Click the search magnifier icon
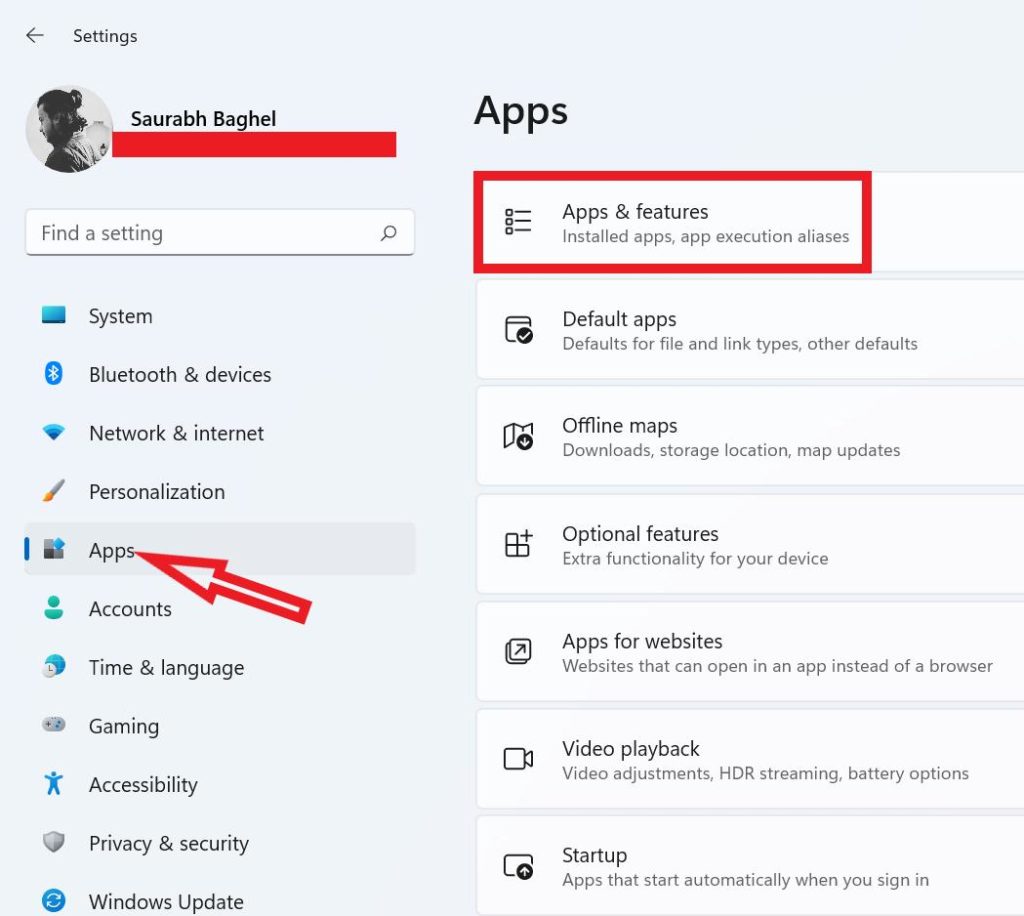The width and height of the screenshot is (1024, 916). (x=389, y=233)
